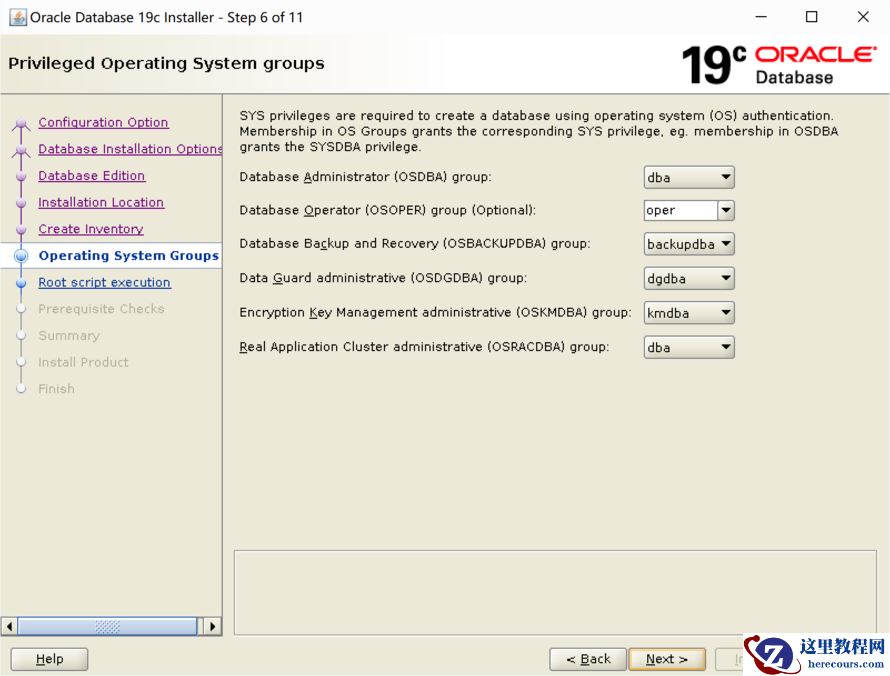The image size is (890, 676).
Task: Open the OSKMDBA kmdba dropdown
Action: pyautogui.click(x=689, y=313)
